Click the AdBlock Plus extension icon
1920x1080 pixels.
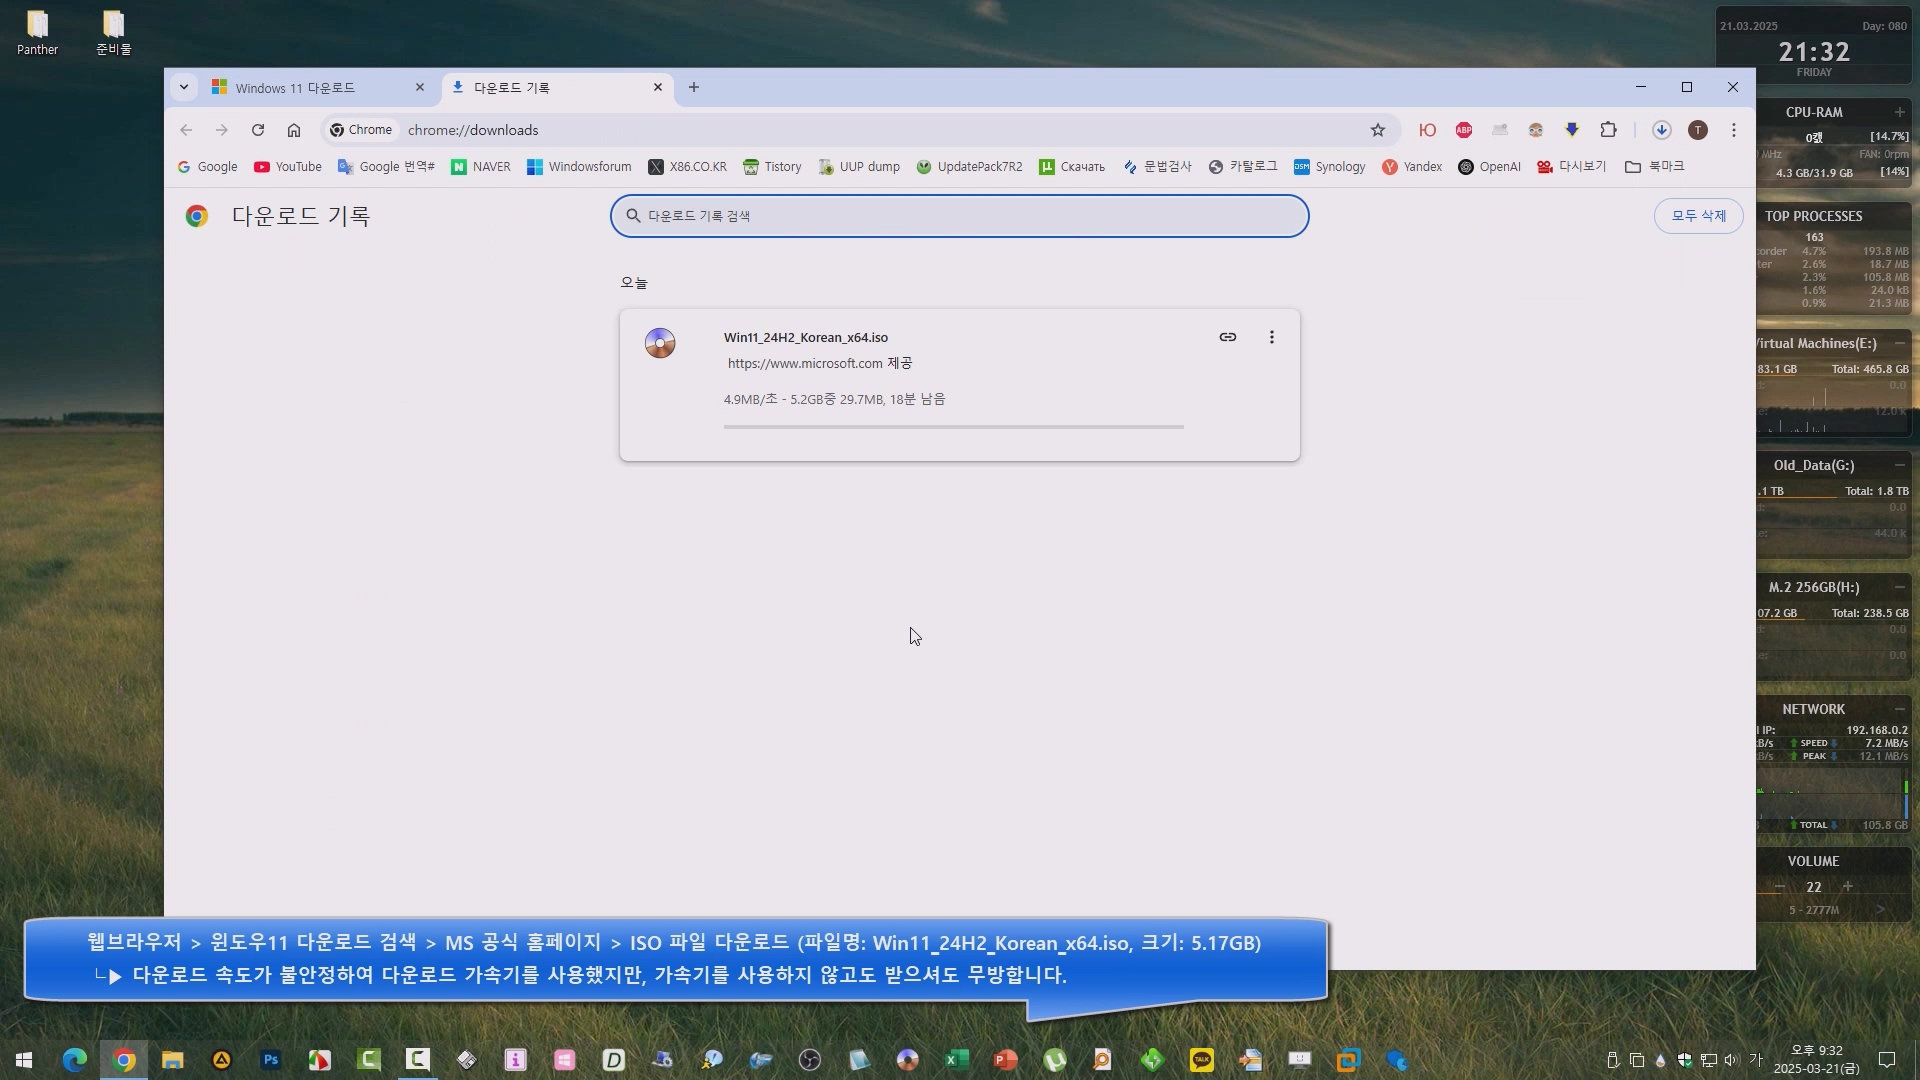[x=1463, y=130]
